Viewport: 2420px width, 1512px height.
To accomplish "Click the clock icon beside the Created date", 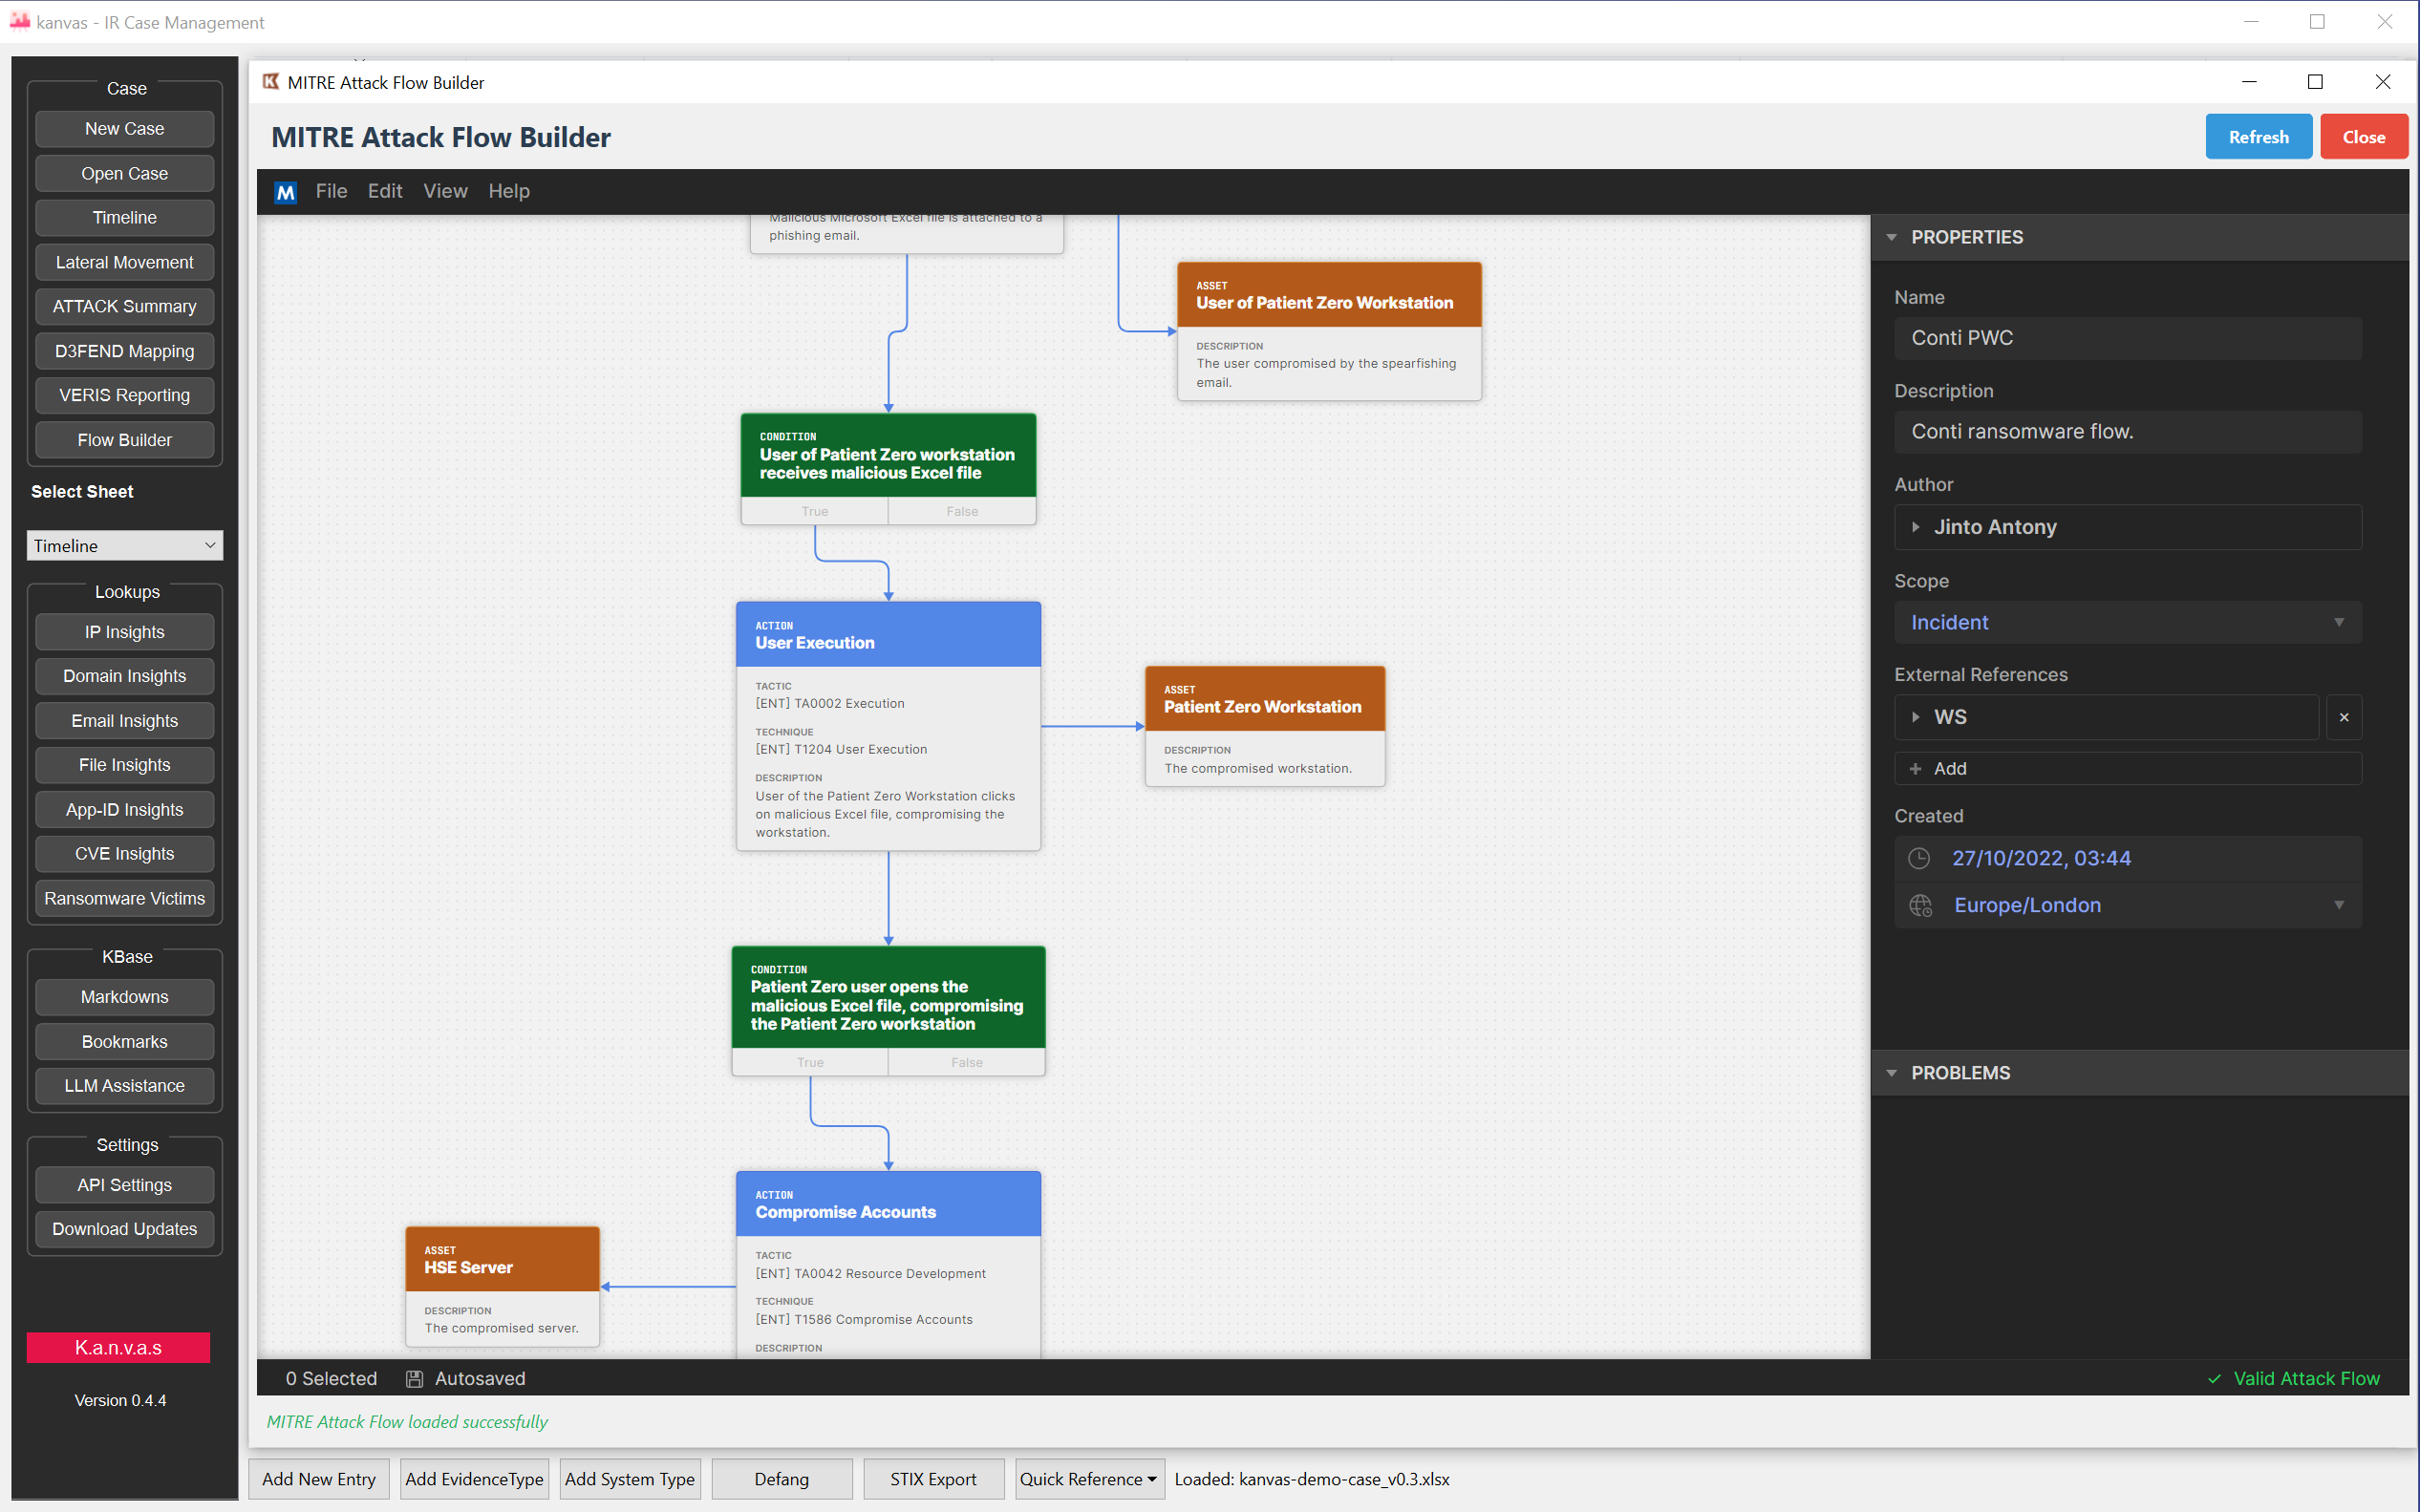I will 1919,858.
